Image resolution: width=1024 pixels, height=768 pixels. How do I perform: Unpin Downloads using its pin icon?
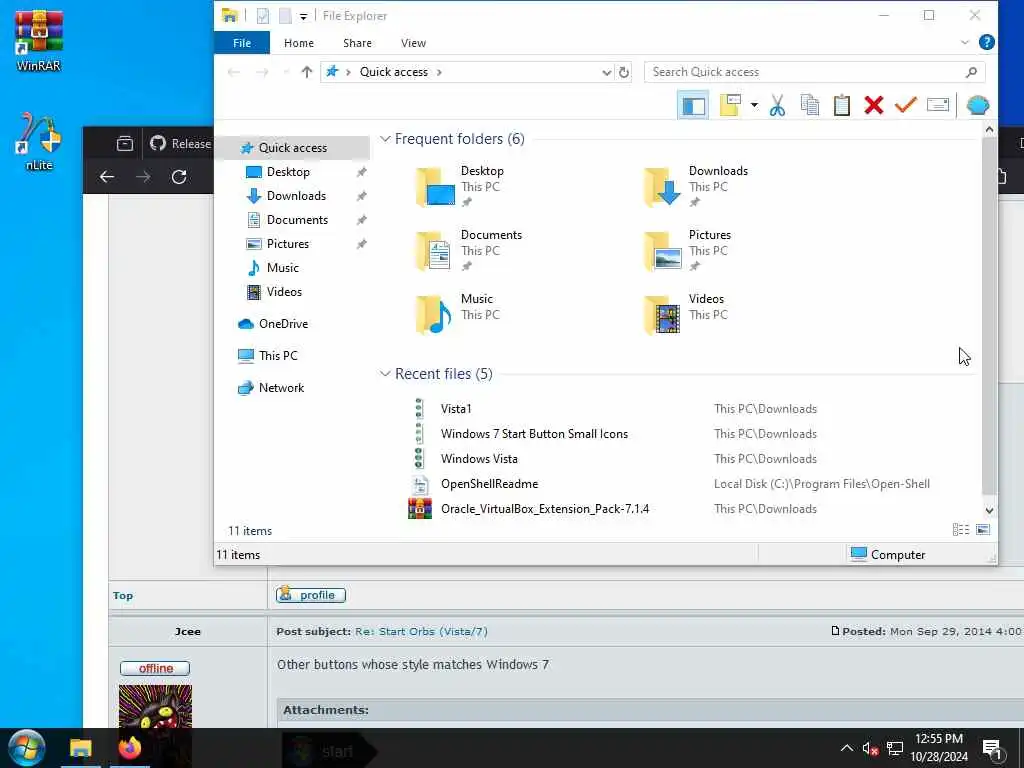361,196
